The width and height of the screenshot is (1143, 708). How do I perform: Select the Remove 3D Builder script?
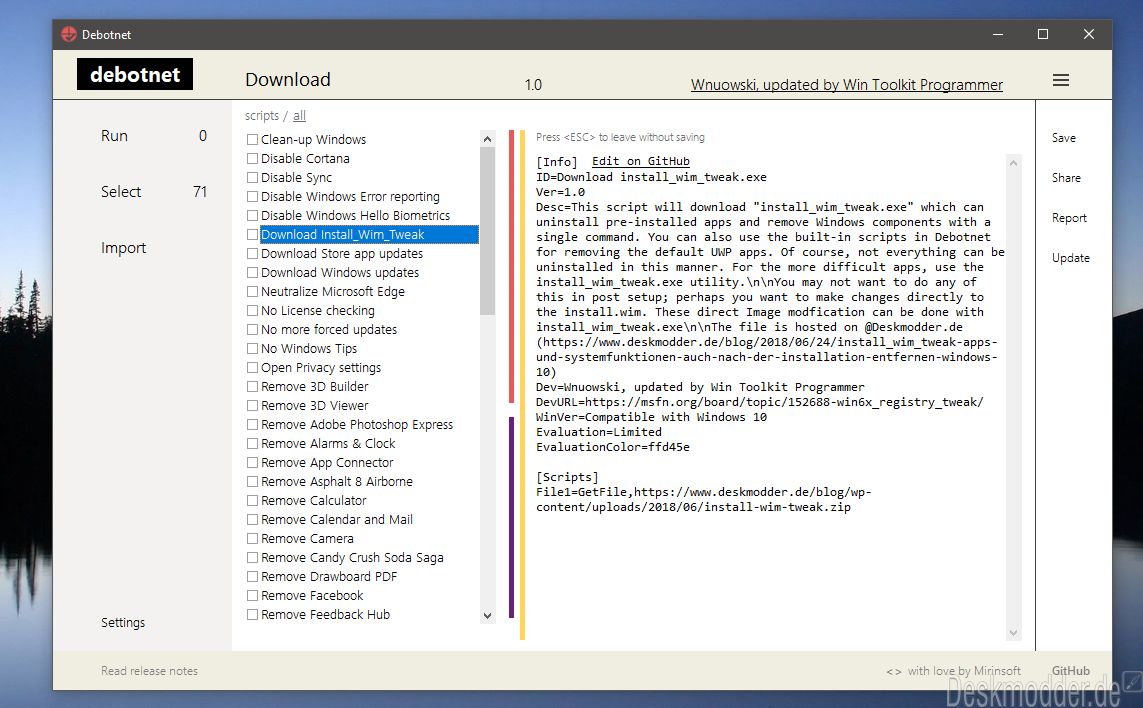click(x=314, y=386)
